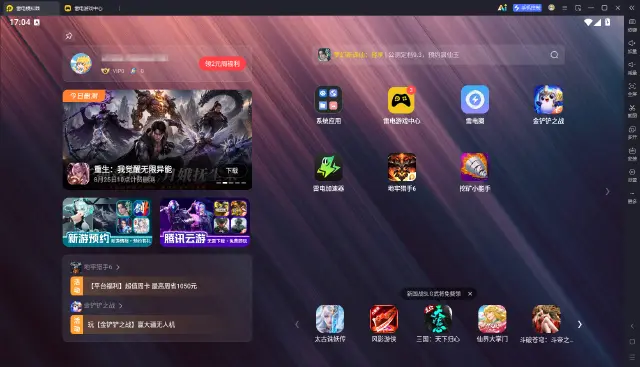Open the 腾讯云游 banner
Screen dimensions: 640x367
[204, 222]
